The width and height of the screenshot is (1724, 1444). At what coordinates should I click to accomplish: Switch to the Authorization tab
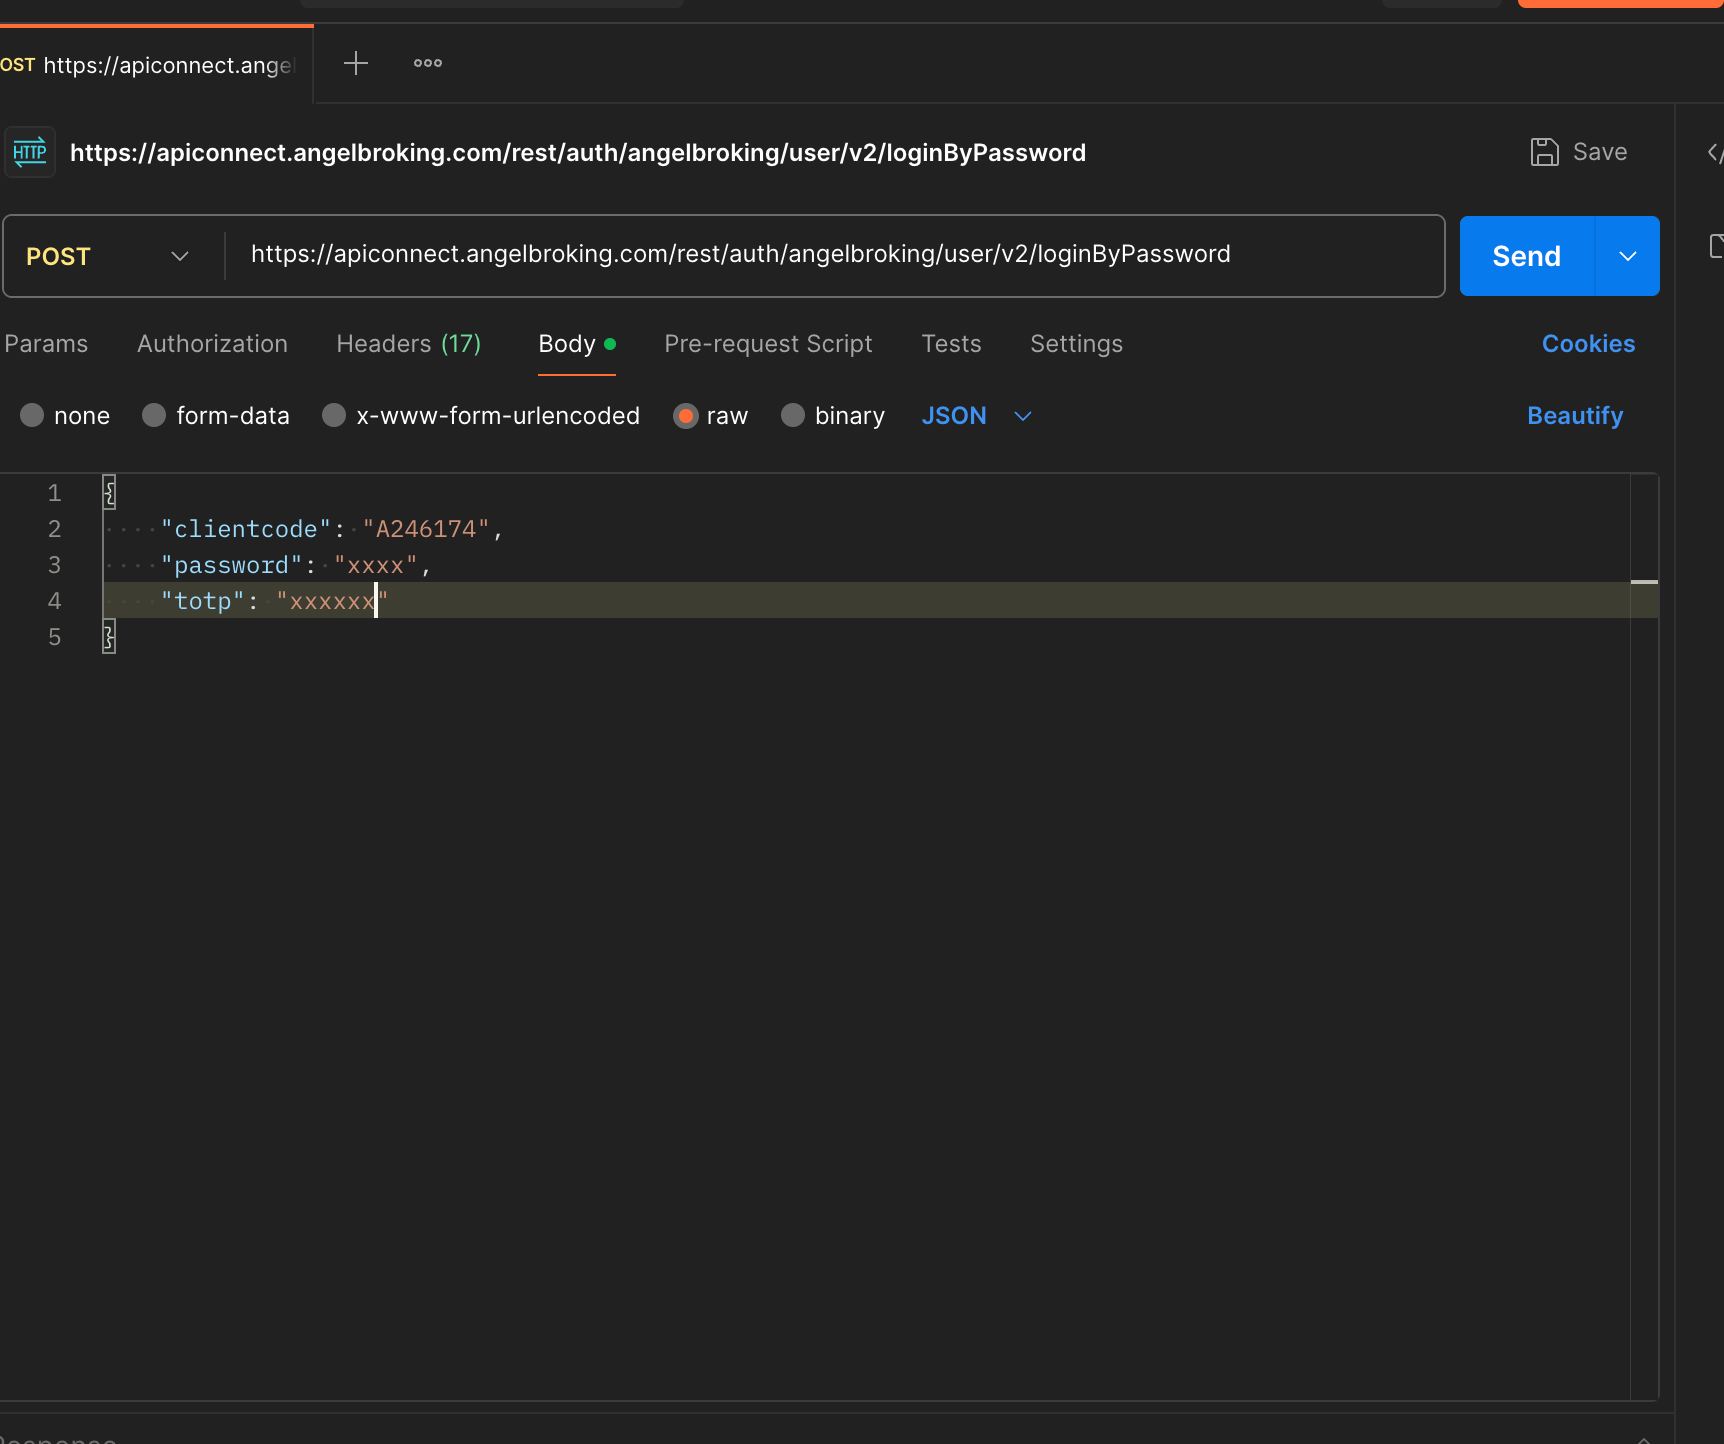(x=212, y=344)
